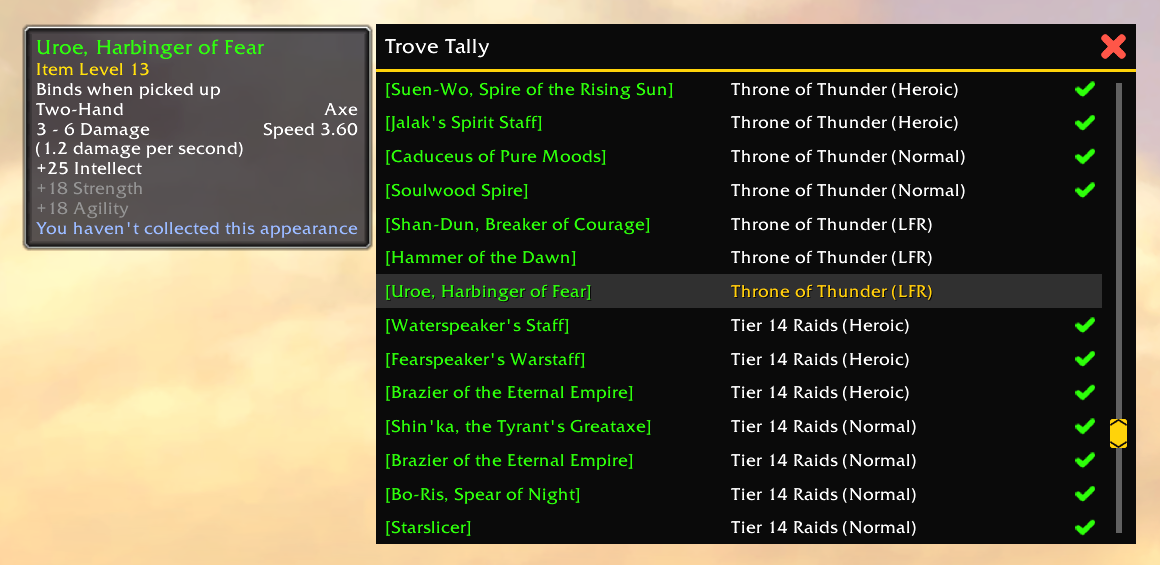
Task: Click the Trove Tally title text
Action: coord(436,47)
